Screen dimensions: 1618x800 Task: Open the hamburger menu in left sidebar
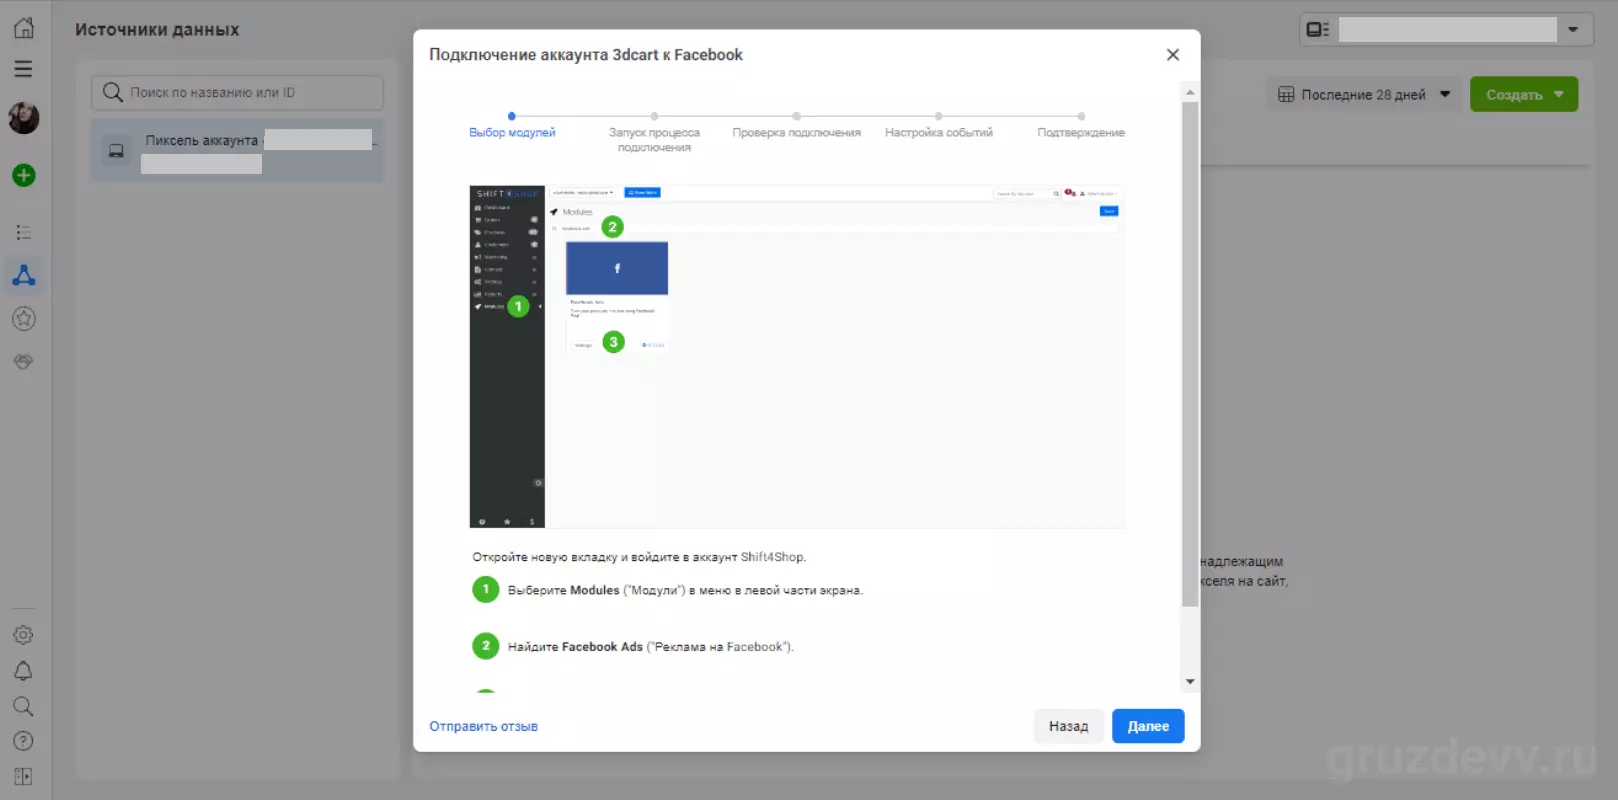click(23, 69)
